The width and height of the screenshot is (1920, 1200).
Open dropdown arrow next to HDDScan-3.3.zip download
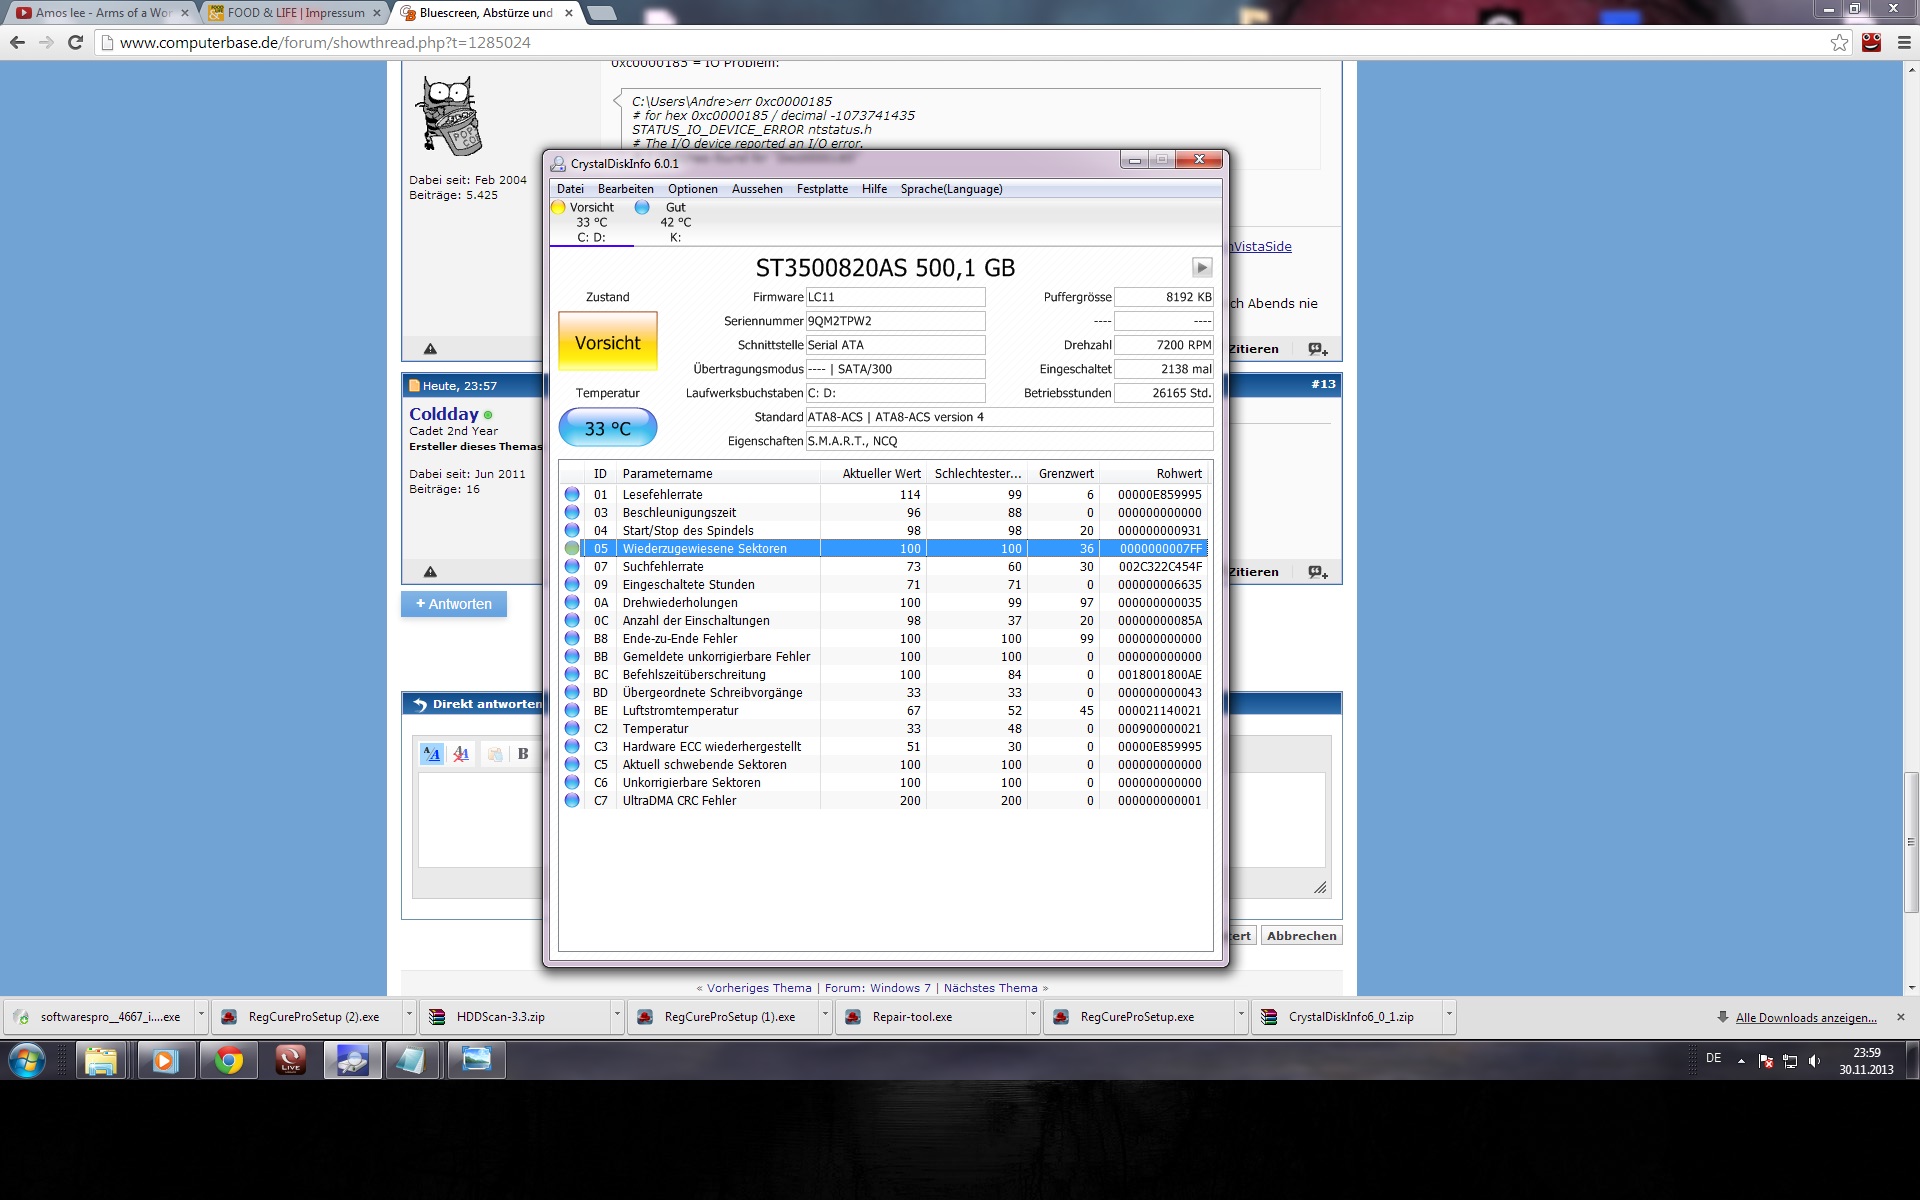coord(616,1016)
